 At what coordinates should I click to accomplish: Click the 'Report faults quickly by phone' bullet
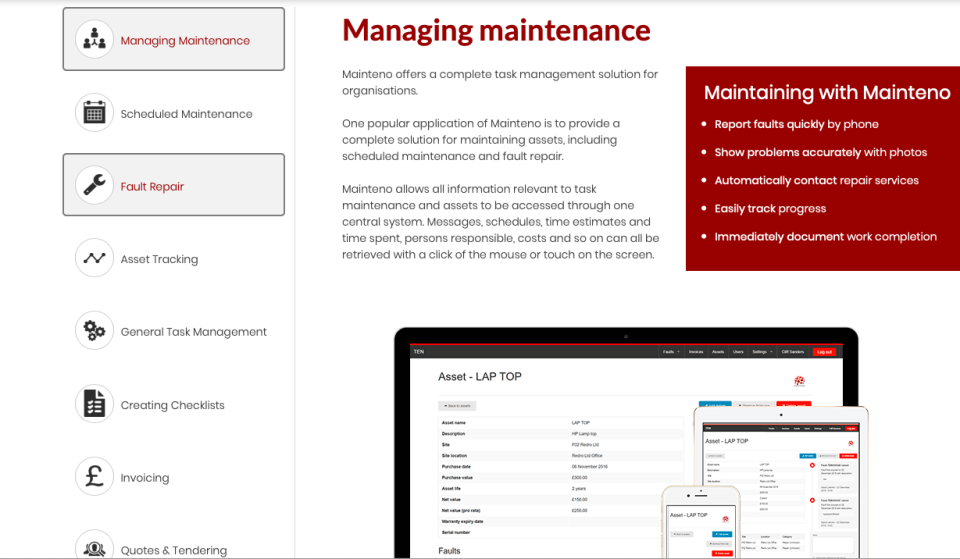(797, 124)
